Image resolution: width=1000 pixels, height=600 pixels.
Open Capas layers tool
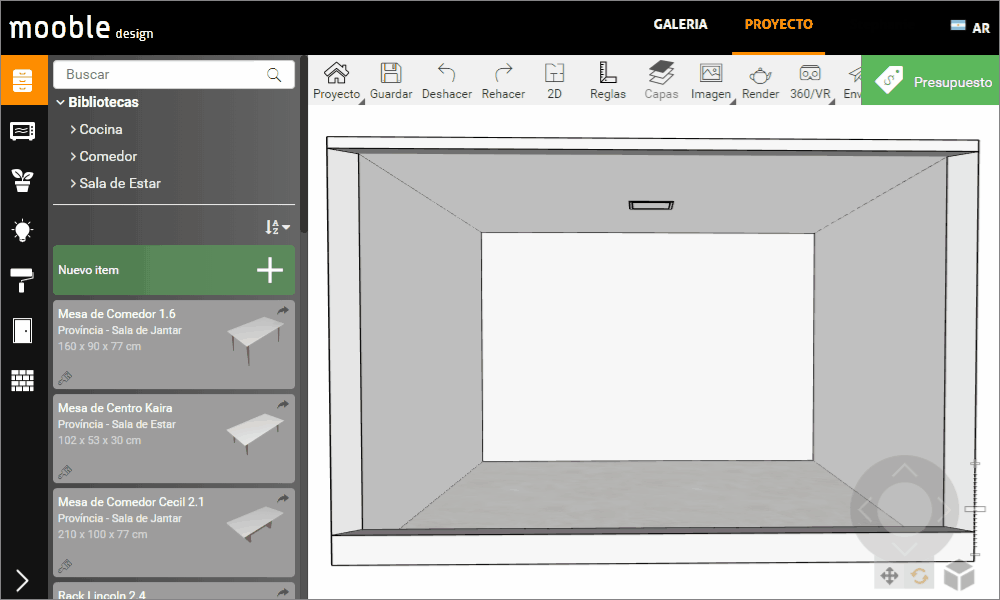661,81
